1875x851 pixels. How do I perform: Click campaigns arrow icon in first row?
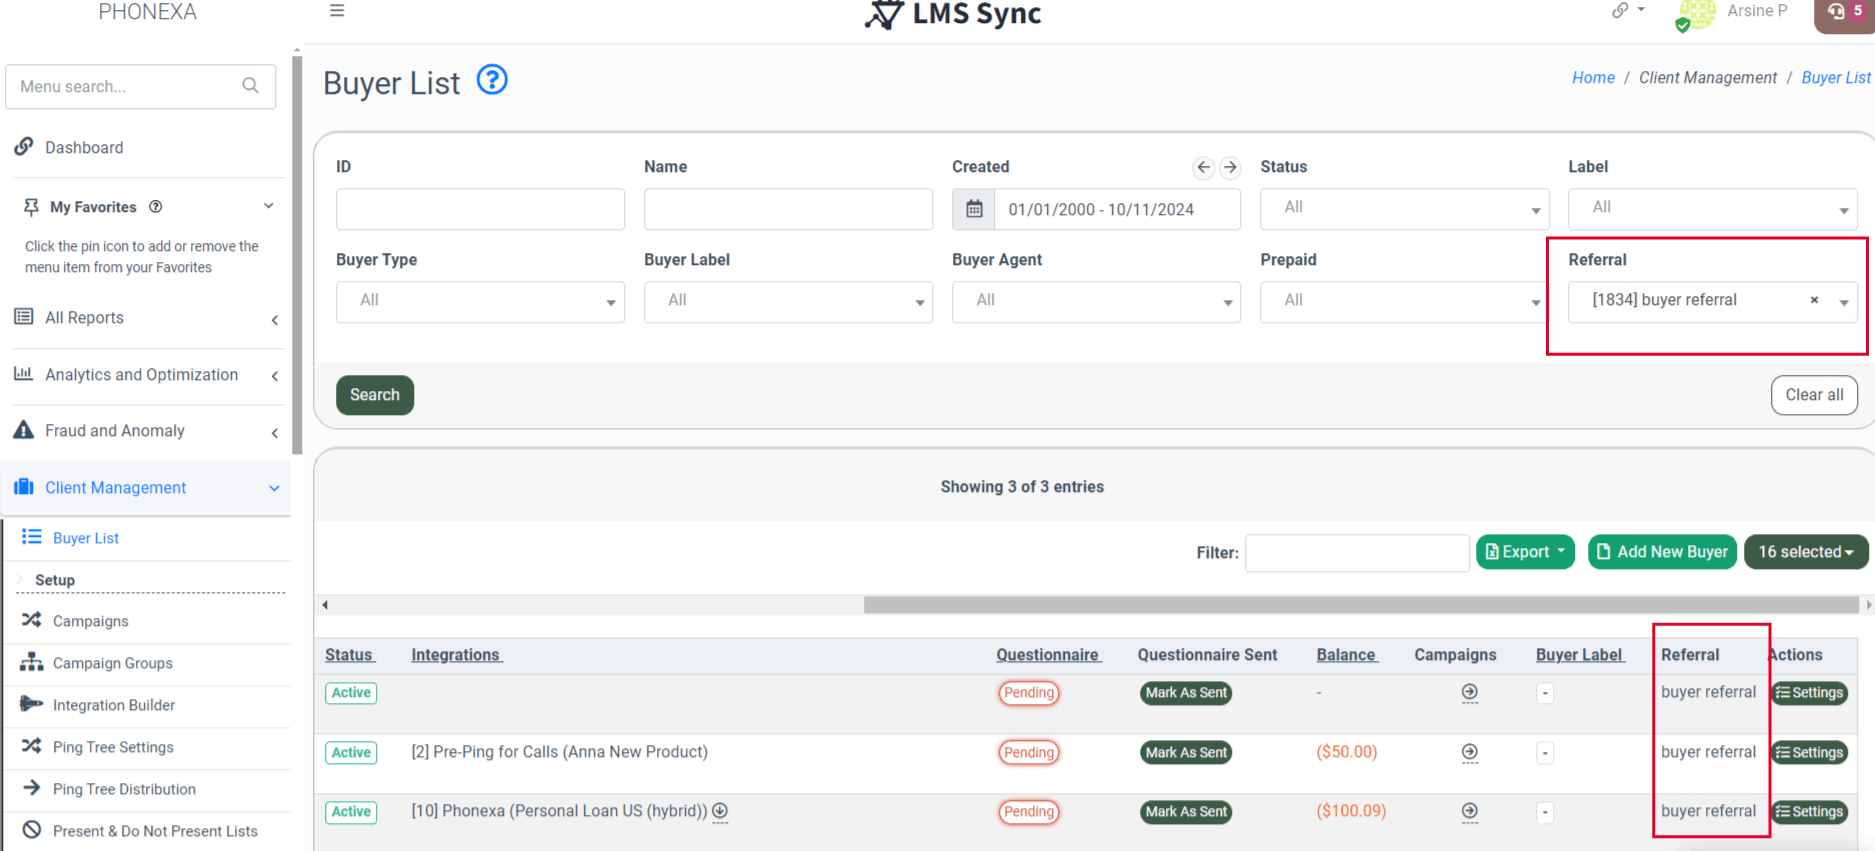point(1469,692)
